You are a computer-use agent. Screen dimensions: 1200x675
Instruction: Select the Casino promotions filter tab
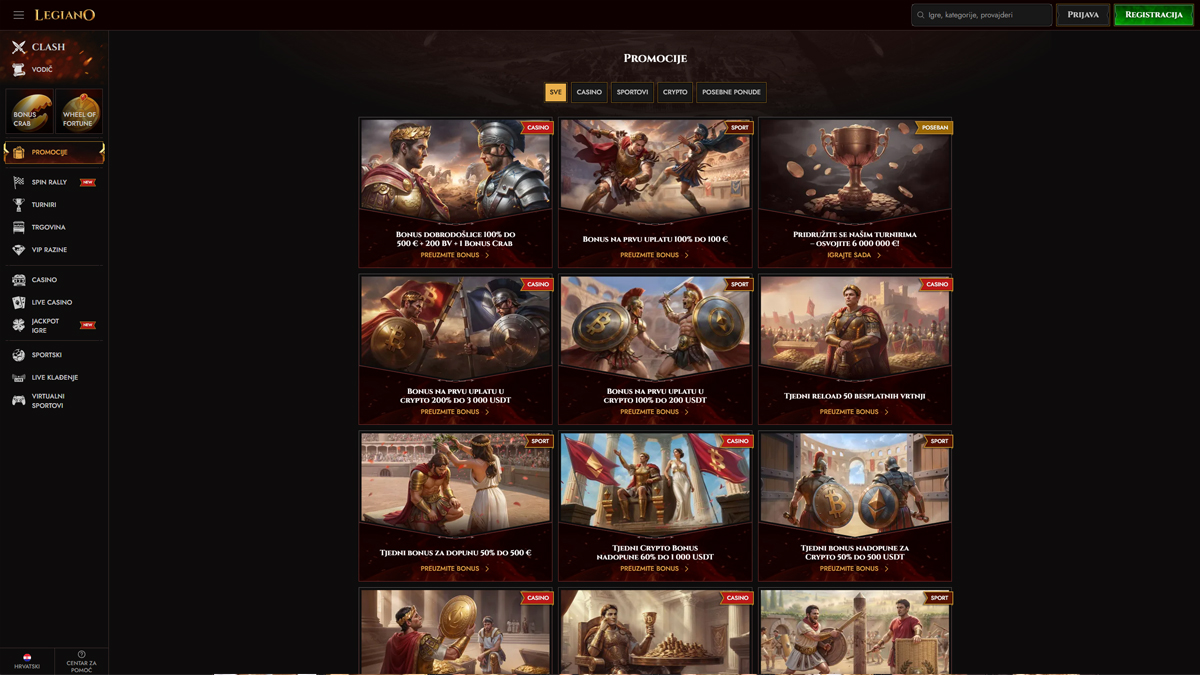click(589, 92)
